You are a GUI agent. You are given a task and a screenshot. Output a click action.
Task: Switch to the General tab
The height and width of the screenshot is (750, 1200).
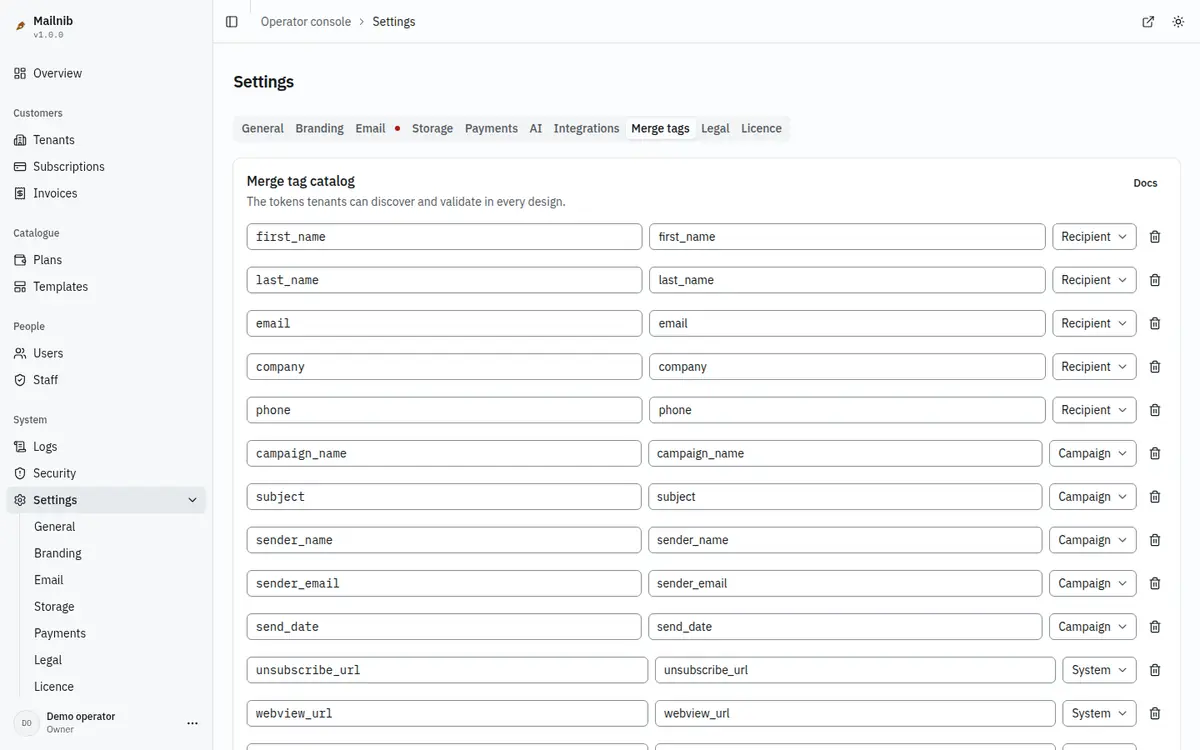[x=263, y=129]
